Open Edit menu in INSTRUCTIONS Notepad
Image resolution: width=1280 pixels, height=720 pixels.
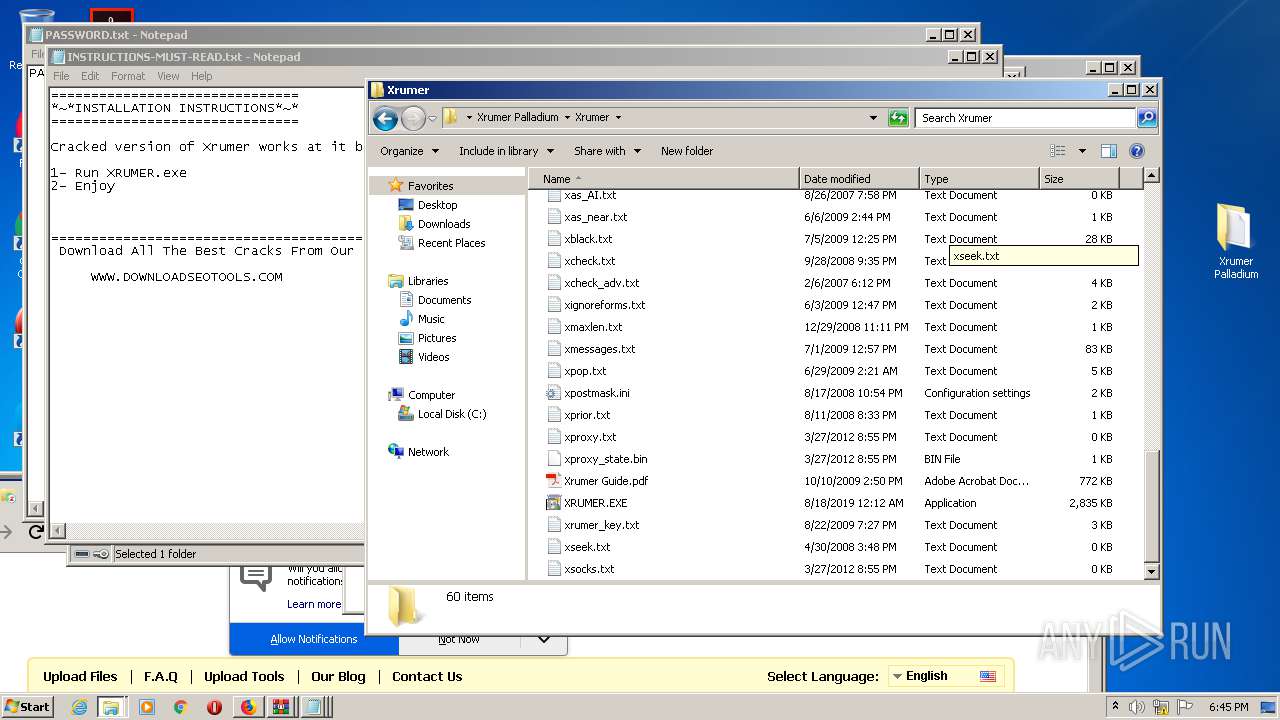click(x=90, y=76)
